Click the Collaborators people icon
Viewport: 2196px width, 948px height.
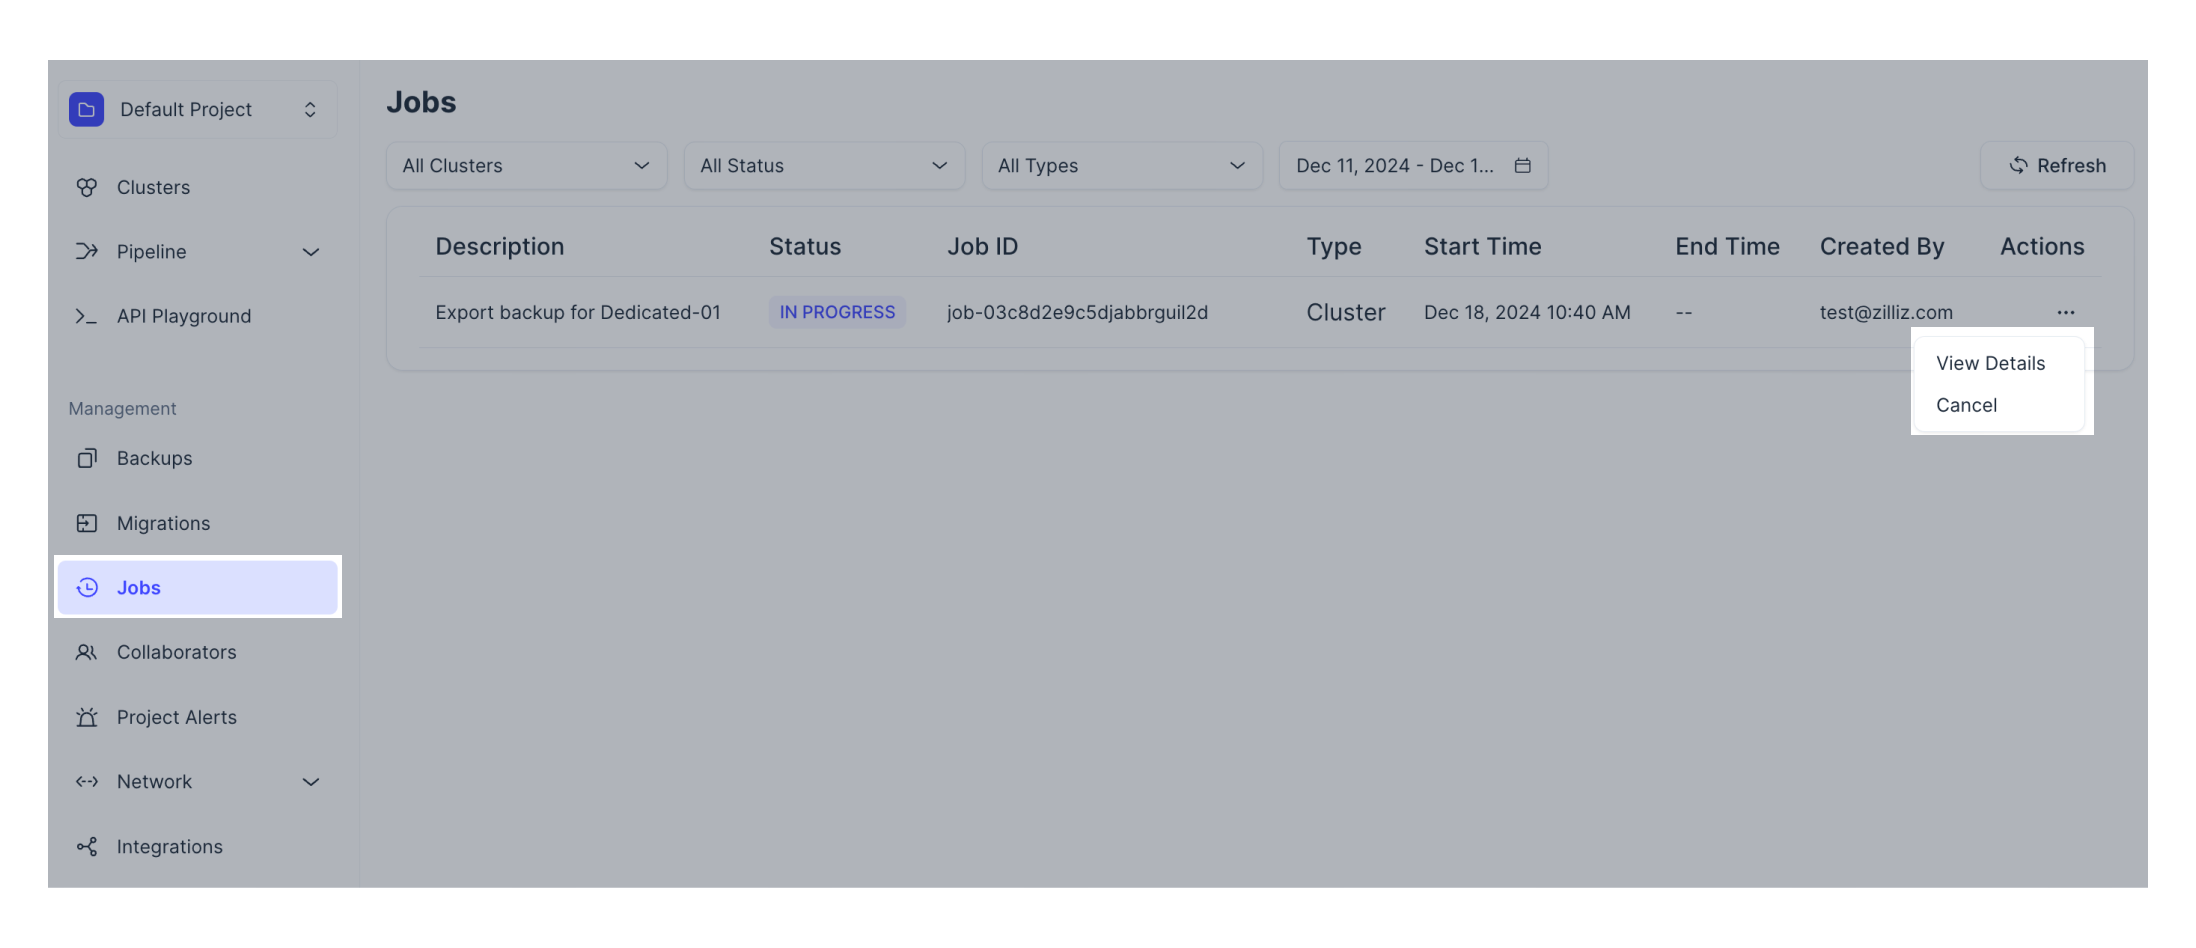tap(87, 652)
